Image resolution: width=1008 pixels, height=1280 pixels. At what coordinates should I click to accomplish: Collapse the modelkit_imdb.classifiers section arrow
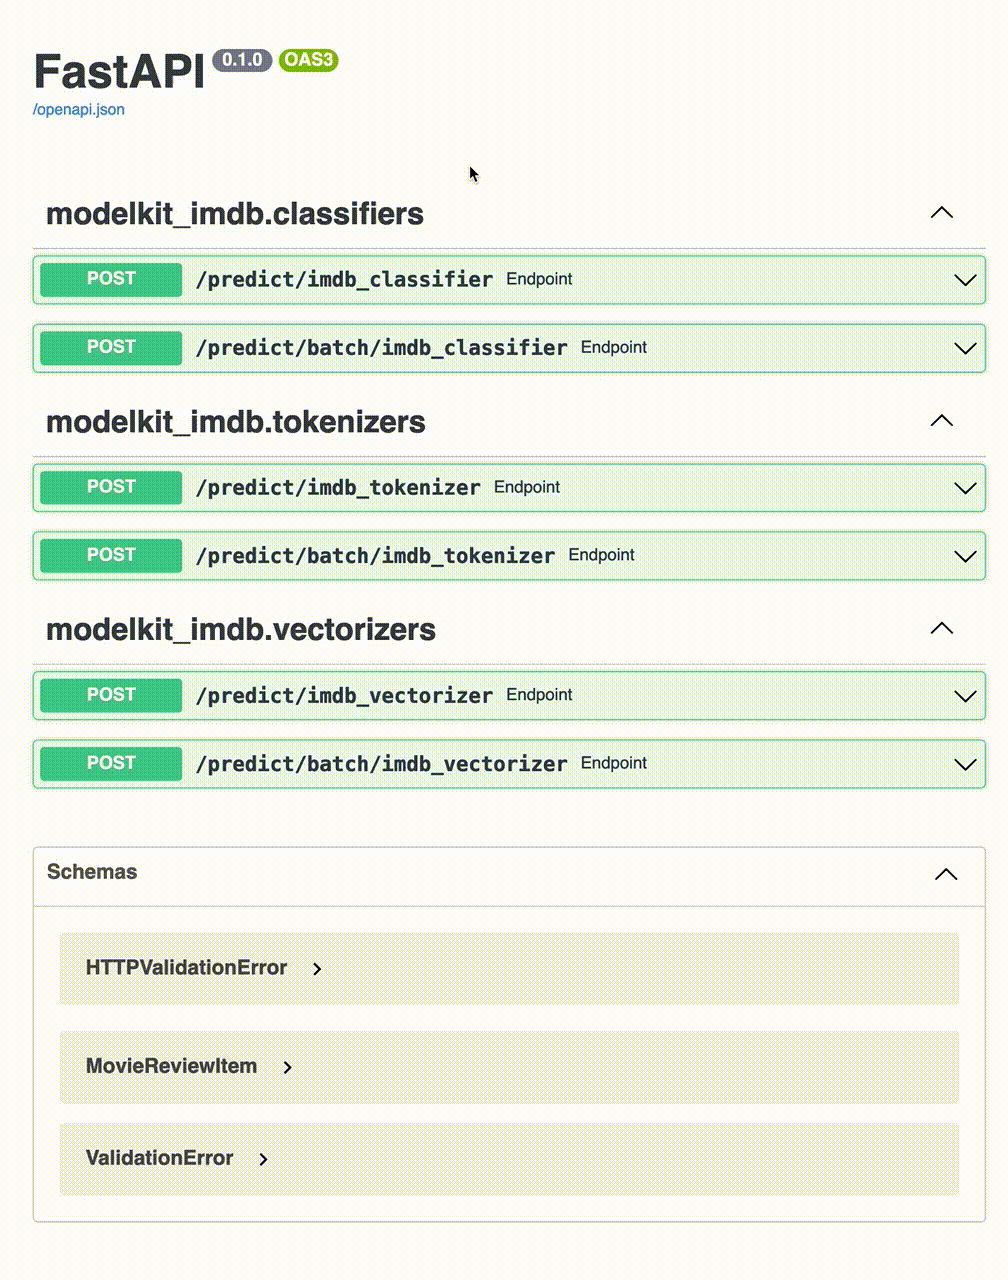942,213
